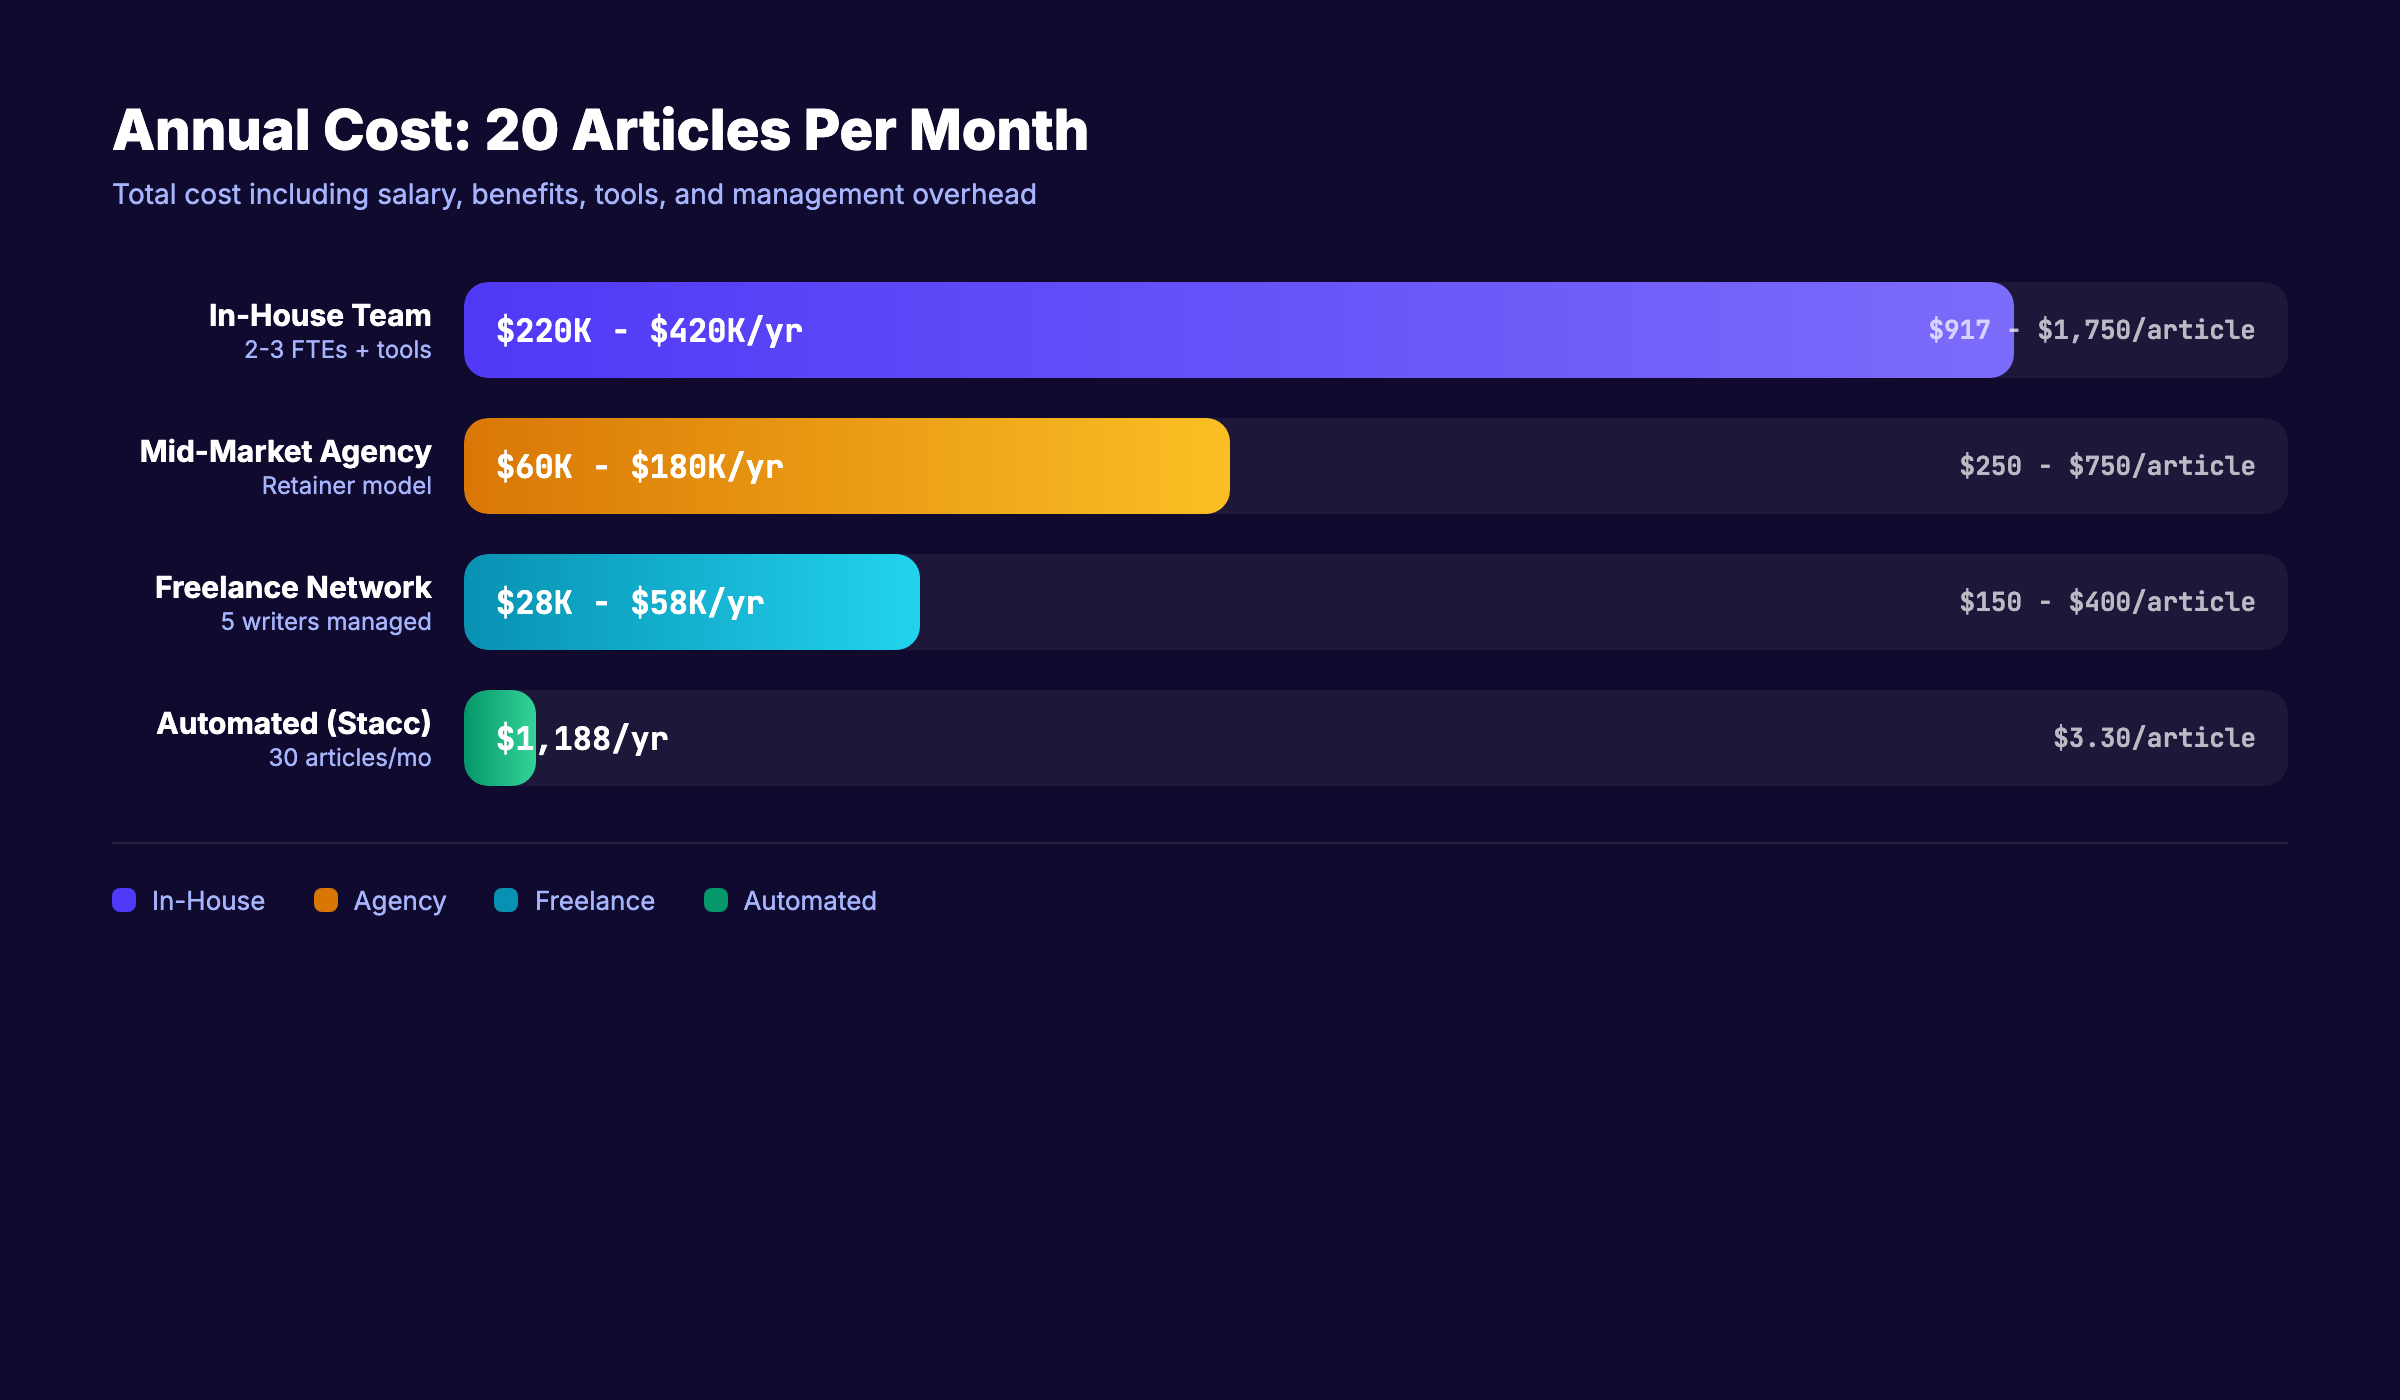The width and height of the screenshot is (2400, 1400).
Task: Click the teal Freelance legend dot
Action: [506, 900]
